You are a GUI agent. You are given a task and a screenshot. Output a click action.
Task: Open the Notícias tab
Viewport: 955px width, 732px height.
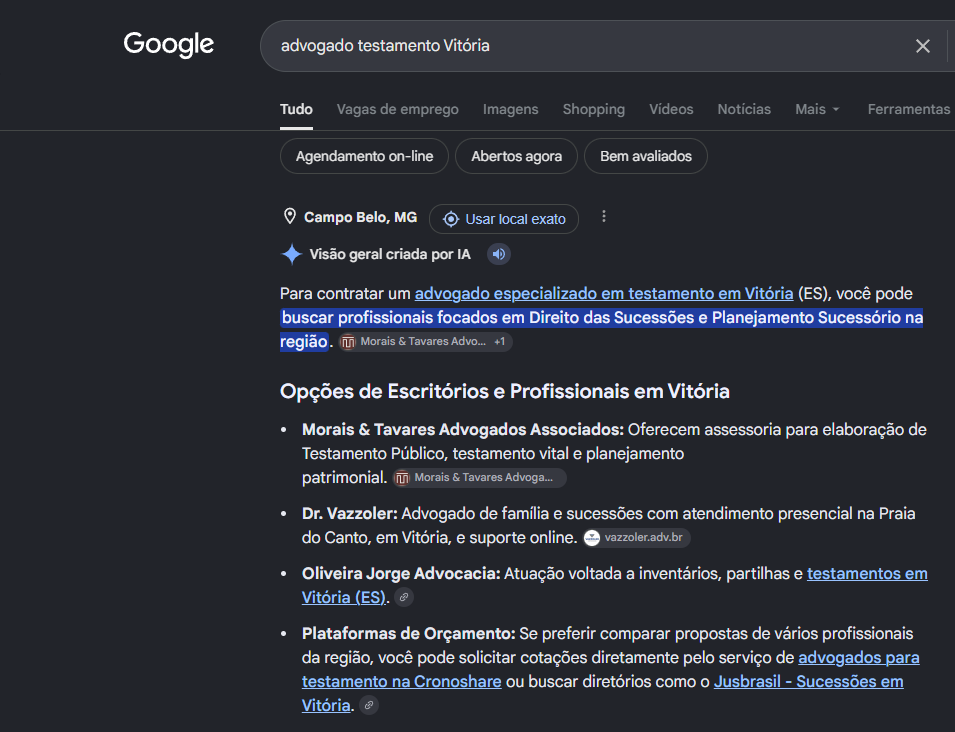pyautogui.click(x=744, y=109)
